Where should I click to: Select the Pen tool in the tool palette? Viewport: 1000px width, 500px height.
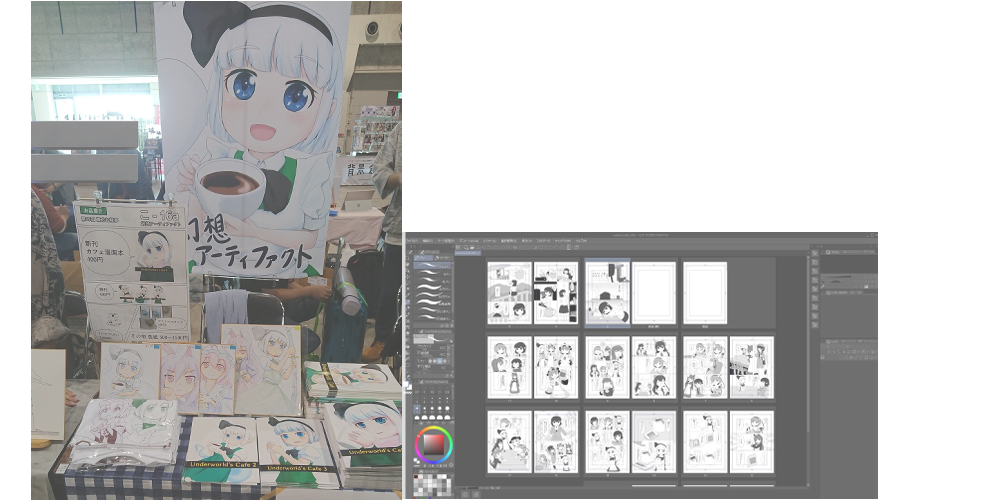[x=409, y=299]
